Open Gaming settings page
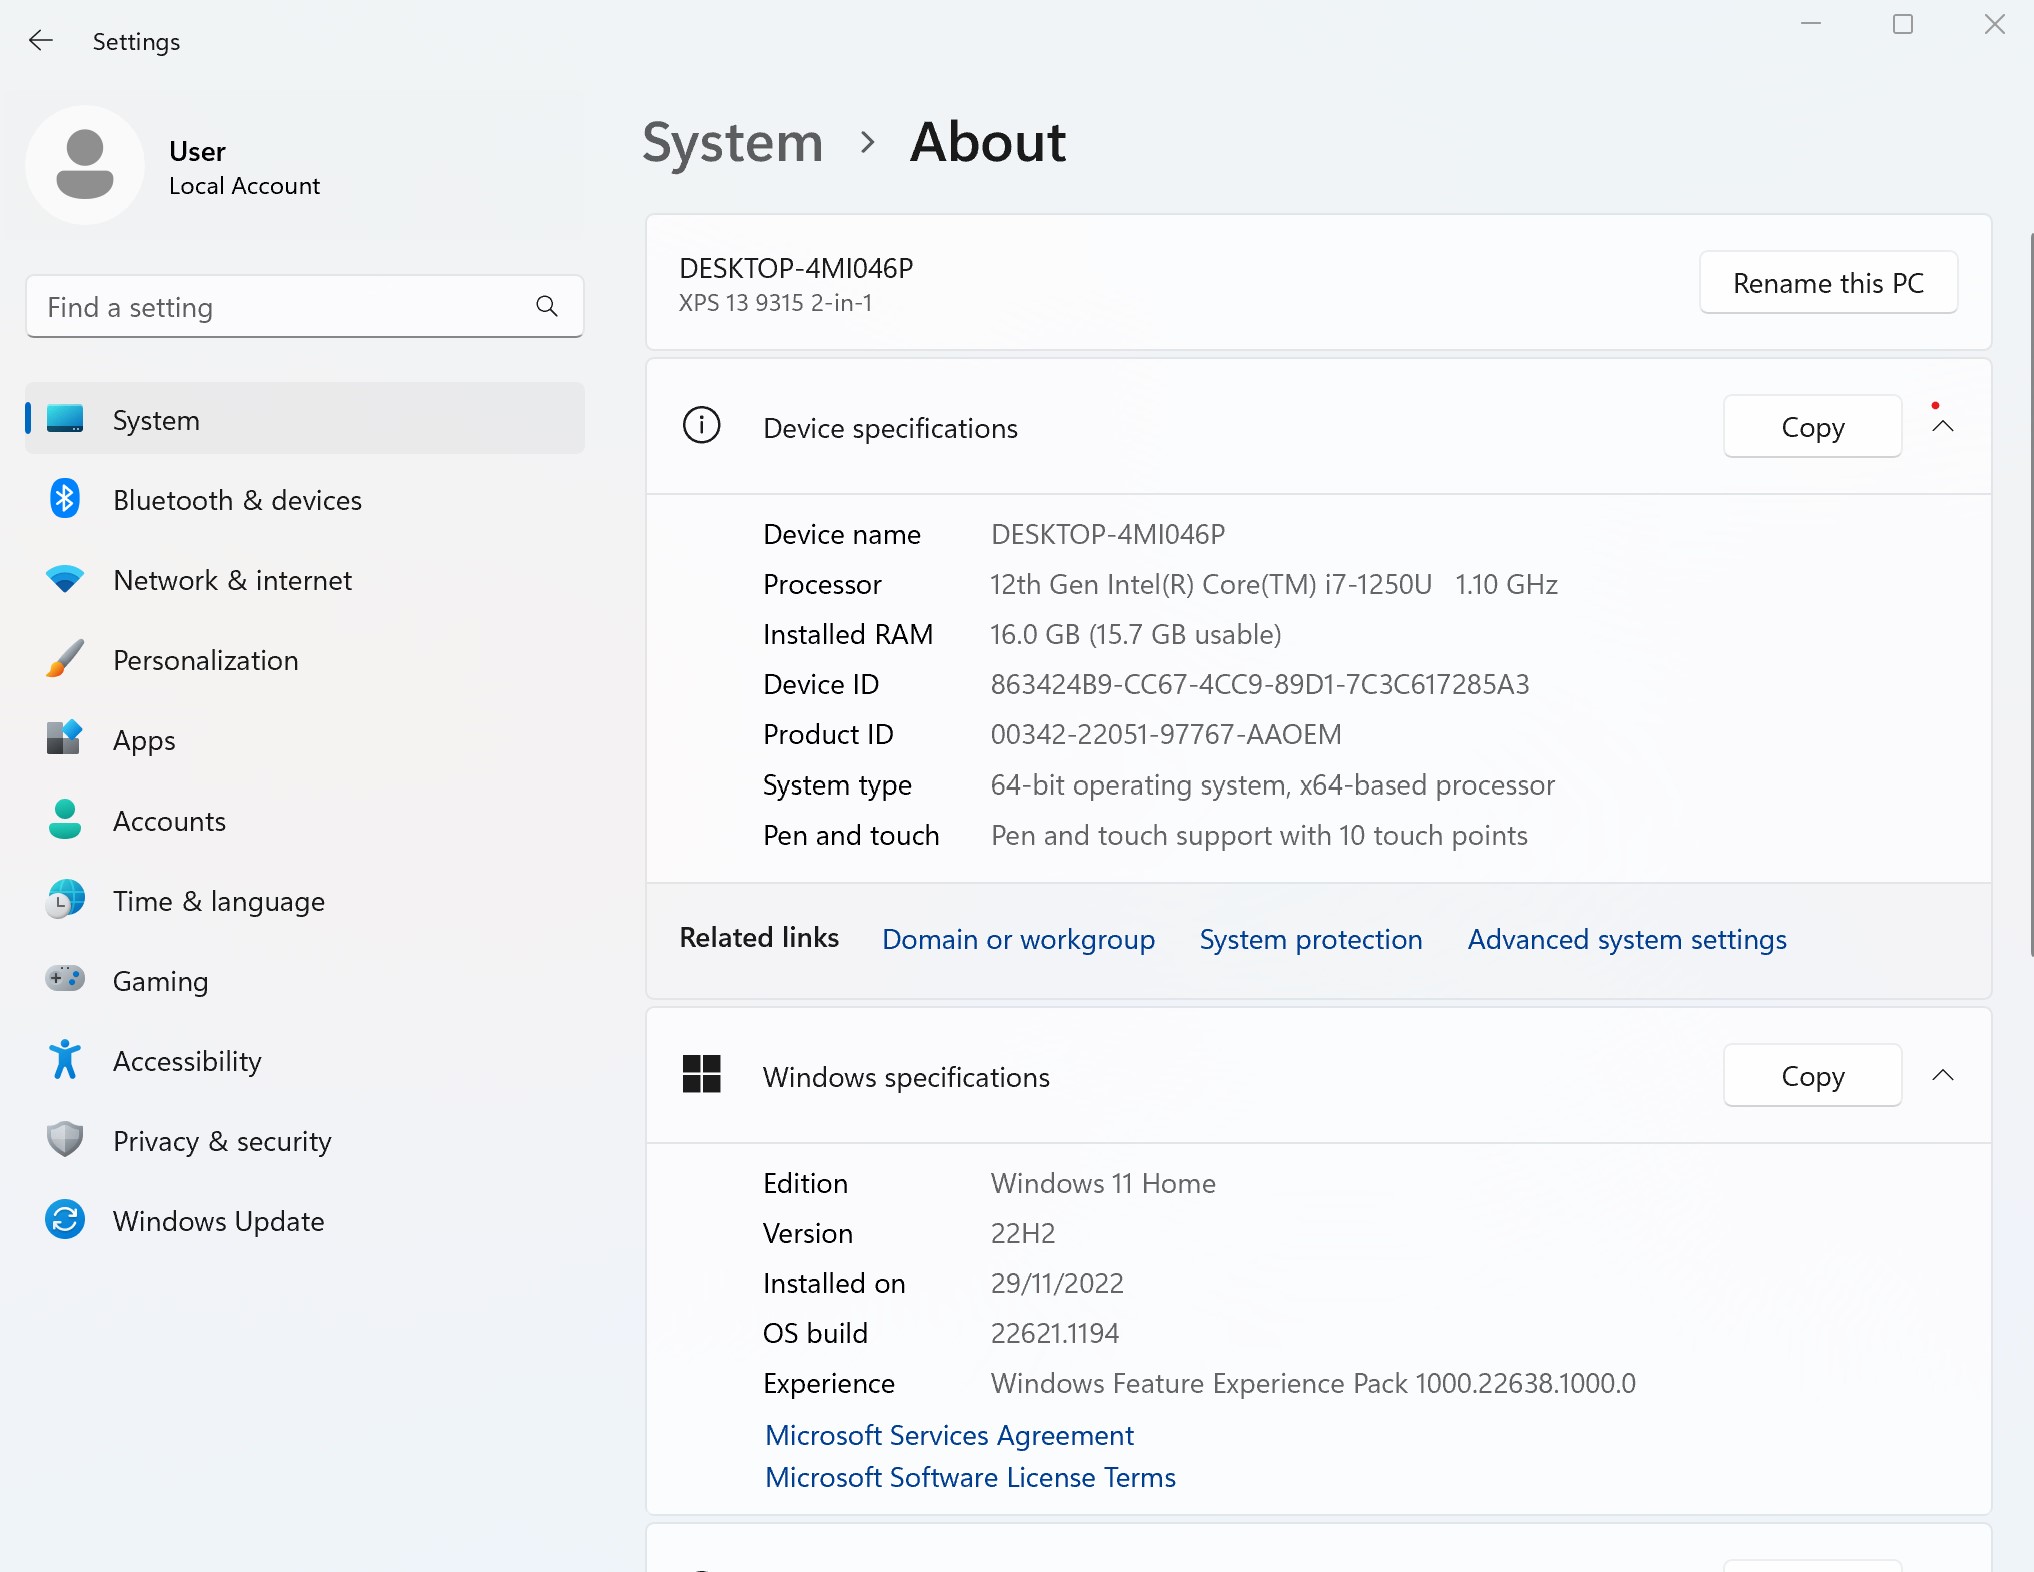 pyautogui.click(x=305, y=979)
